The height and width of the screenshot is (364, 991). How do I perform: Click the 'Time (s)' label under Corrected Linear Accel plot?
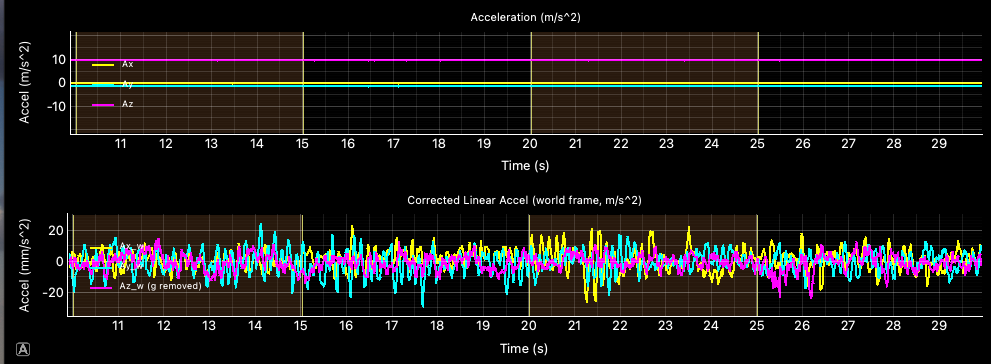click(x=525, y=348)
